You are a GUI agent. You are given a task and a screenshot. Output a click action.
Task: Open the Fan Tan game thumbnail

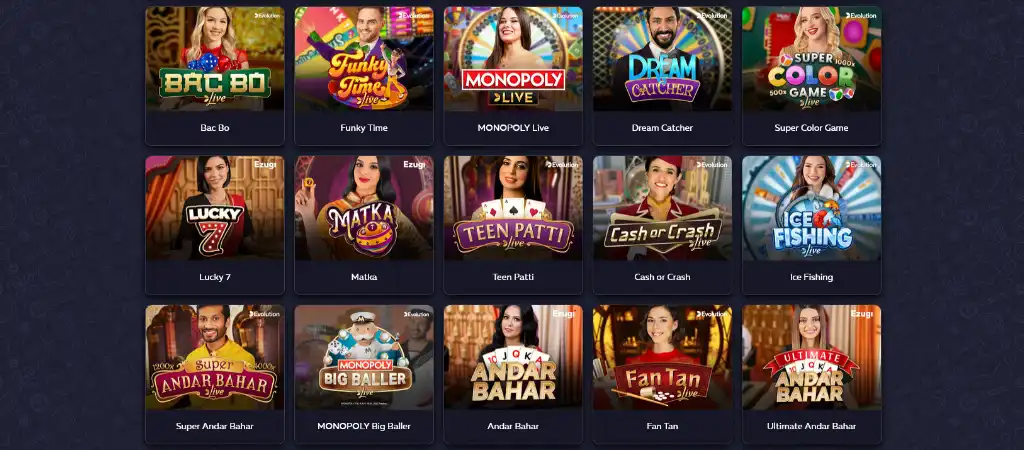(x=662, y=357)
